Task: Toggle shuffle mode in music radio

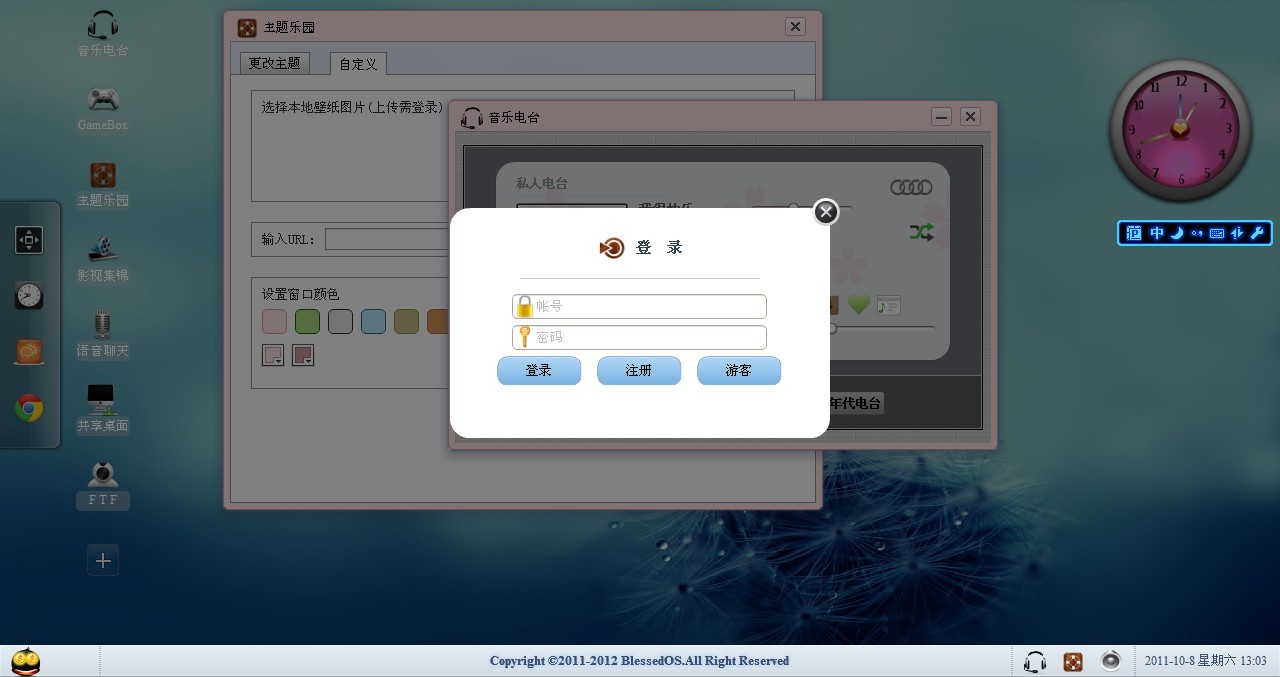Action: [921, 232]
